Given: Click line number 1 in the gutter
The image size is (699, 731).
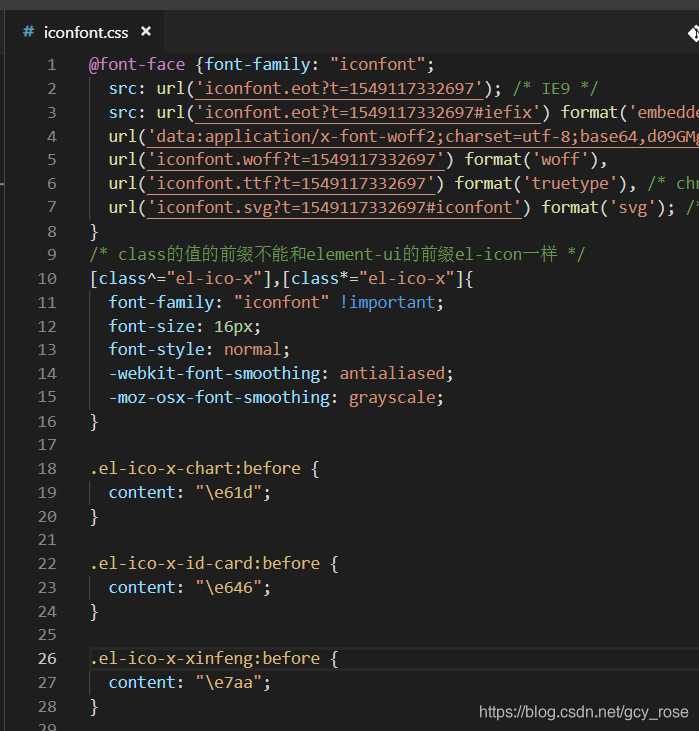Looking at the screenshot, I should pyautogui.click(x=52, y=65).
